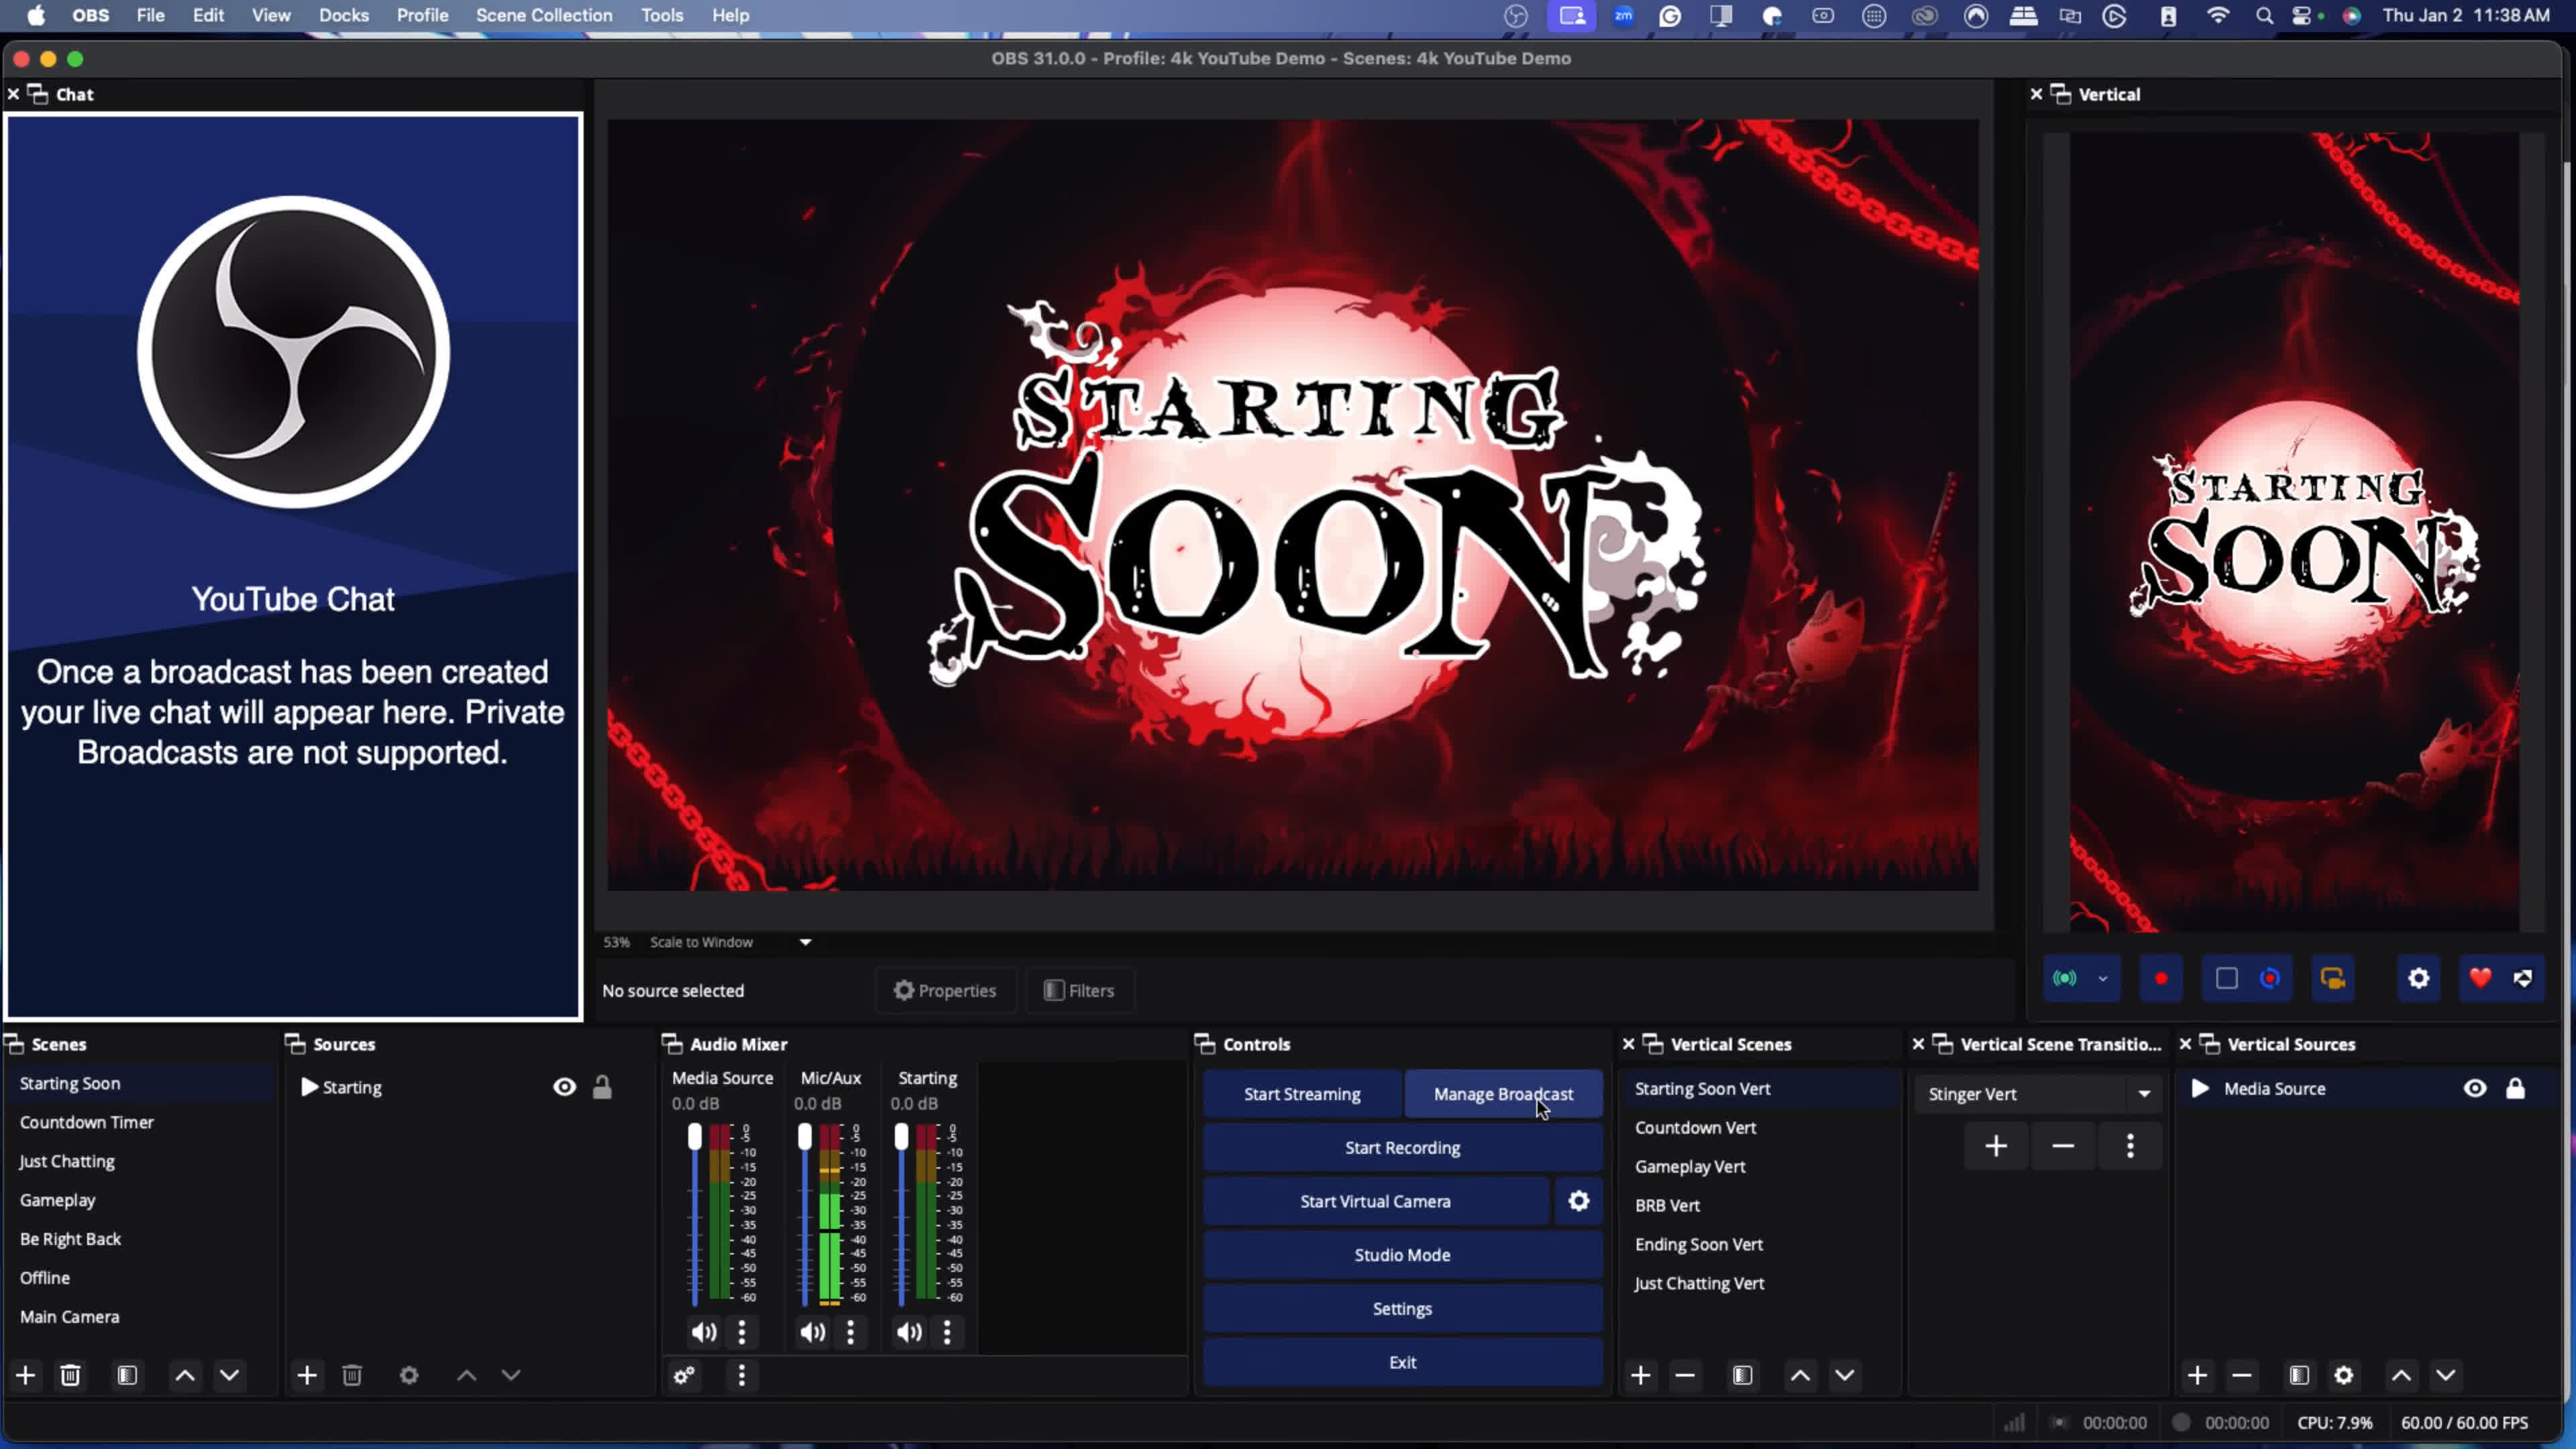Enter Studio Mode

[1402, 1255]
